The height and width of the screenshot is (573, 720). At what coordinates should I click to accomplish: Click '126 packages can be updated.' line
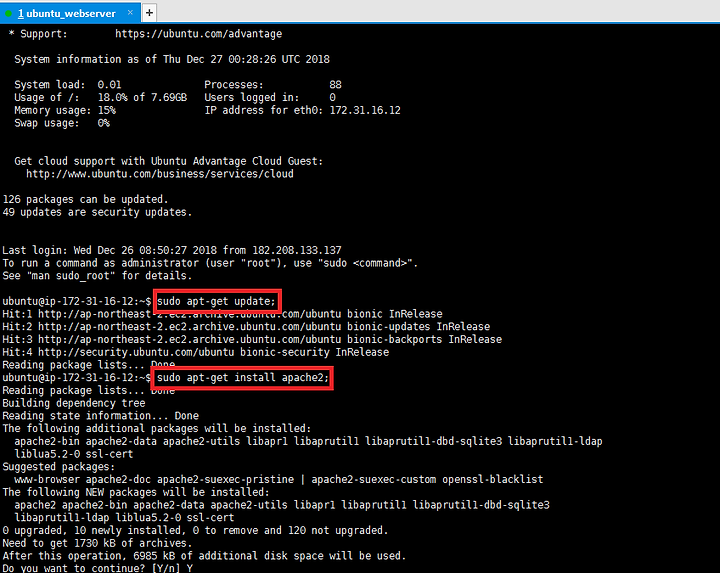[85, 199]
